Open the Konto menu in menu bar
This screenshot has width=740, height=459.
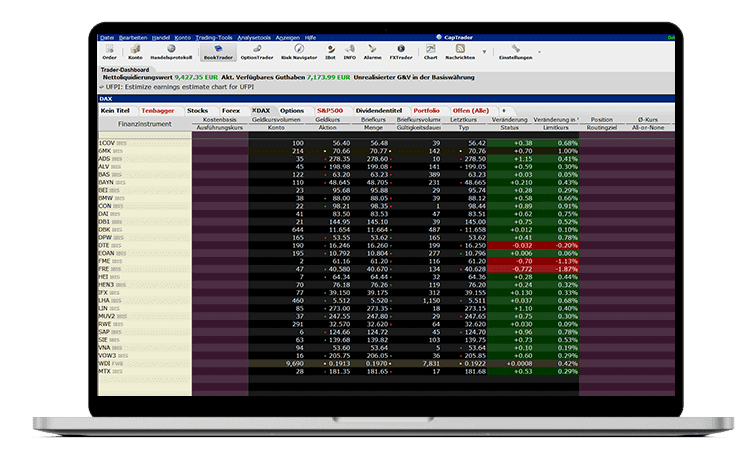pyautogui.click(x=183, y=37)
